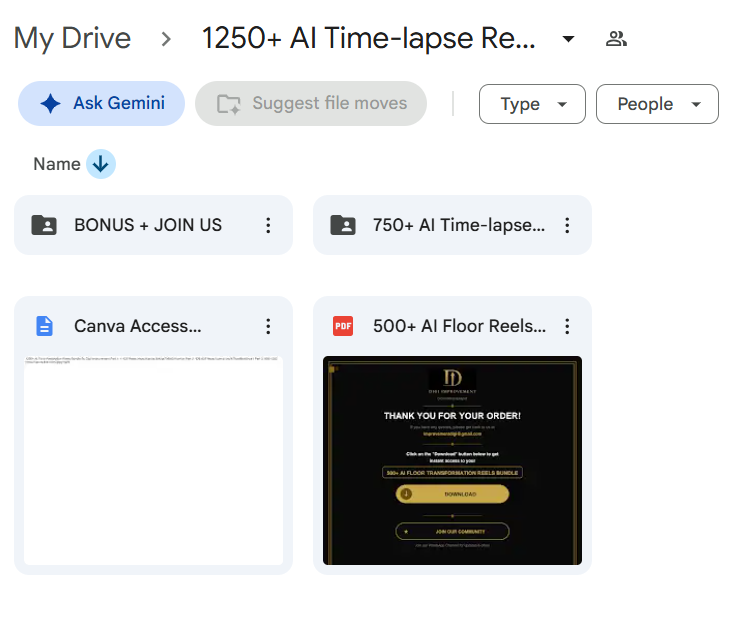Select the 750+ AI Time-lapse... folder
The height and width of the screenshot is (639, 729).
click(452, 225)
